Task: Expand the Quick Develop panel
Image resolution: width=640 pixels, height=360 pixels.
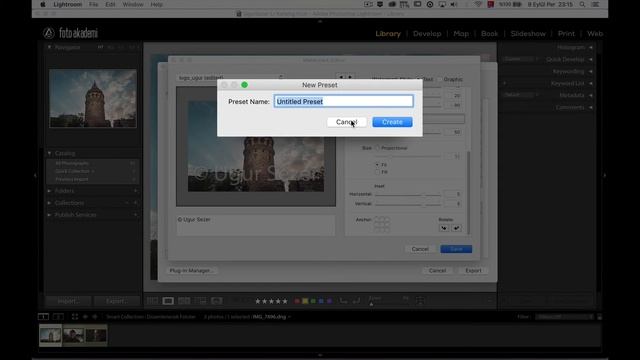Action: 591,60
